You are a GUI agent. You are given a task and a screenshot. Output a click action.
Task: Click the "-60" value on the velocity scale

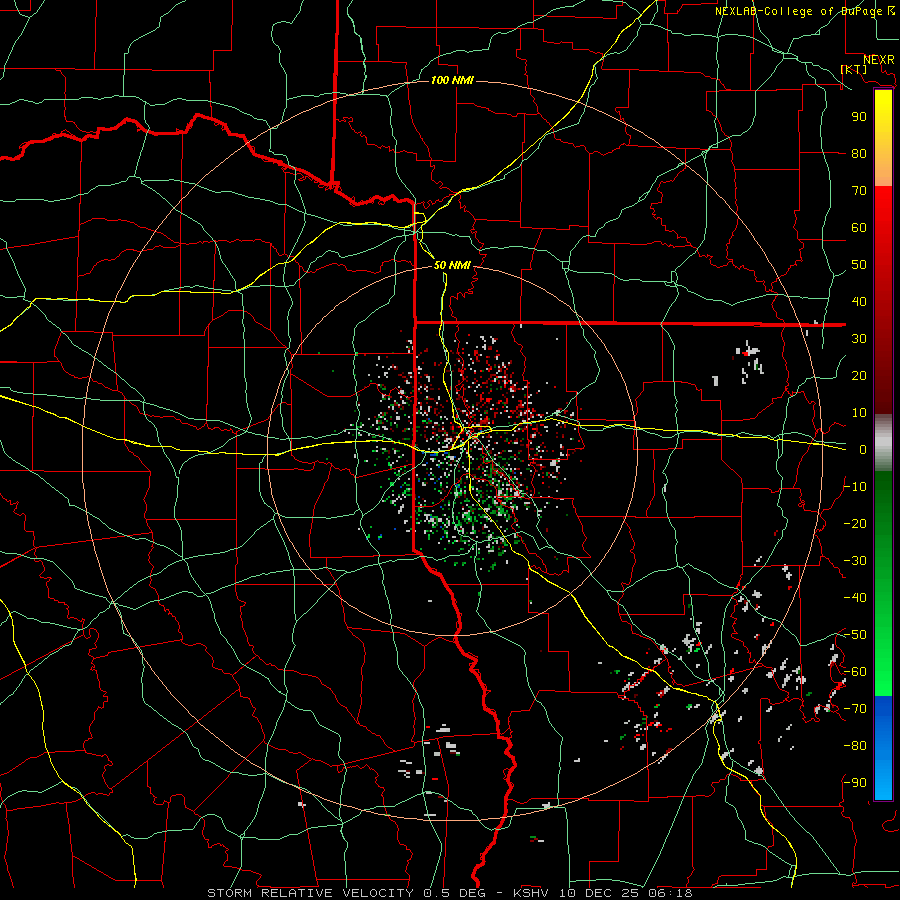[x=855, y=672]
